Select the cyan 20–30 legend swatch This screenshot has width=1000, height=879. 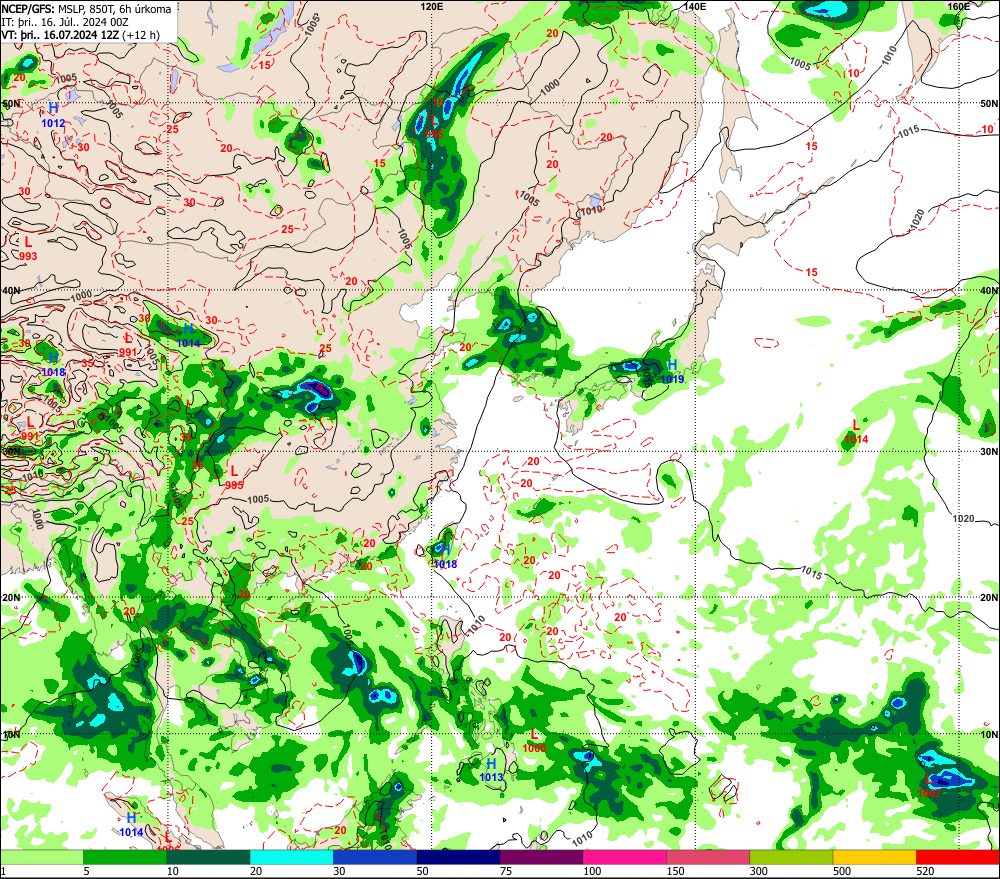pos(291,857)
